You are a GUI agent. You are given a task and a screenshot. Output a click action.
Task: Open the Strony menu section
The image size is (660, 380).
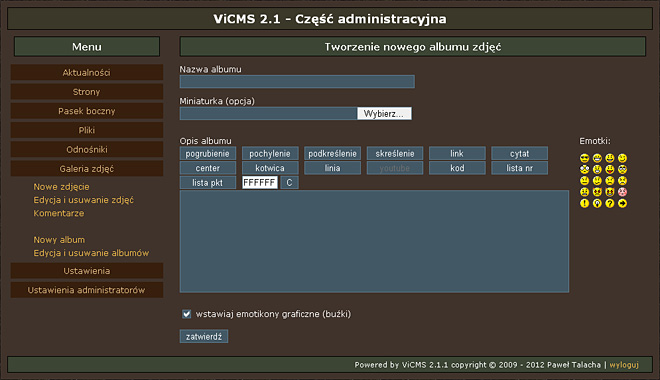[x=87, y=92]
